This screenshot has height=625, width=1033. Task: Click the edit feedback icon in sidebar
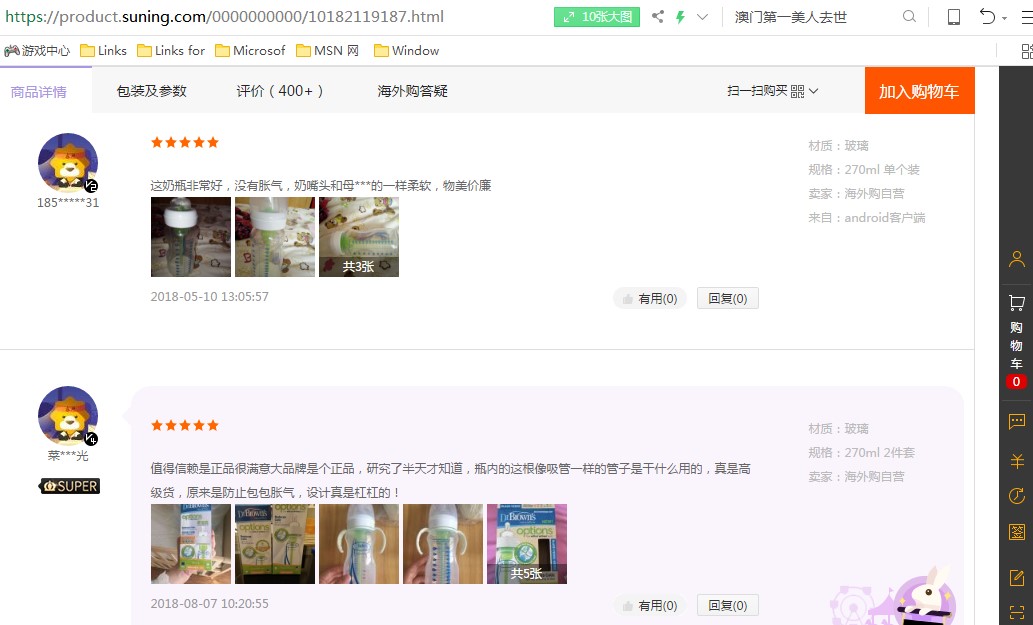click(1017, 578)
